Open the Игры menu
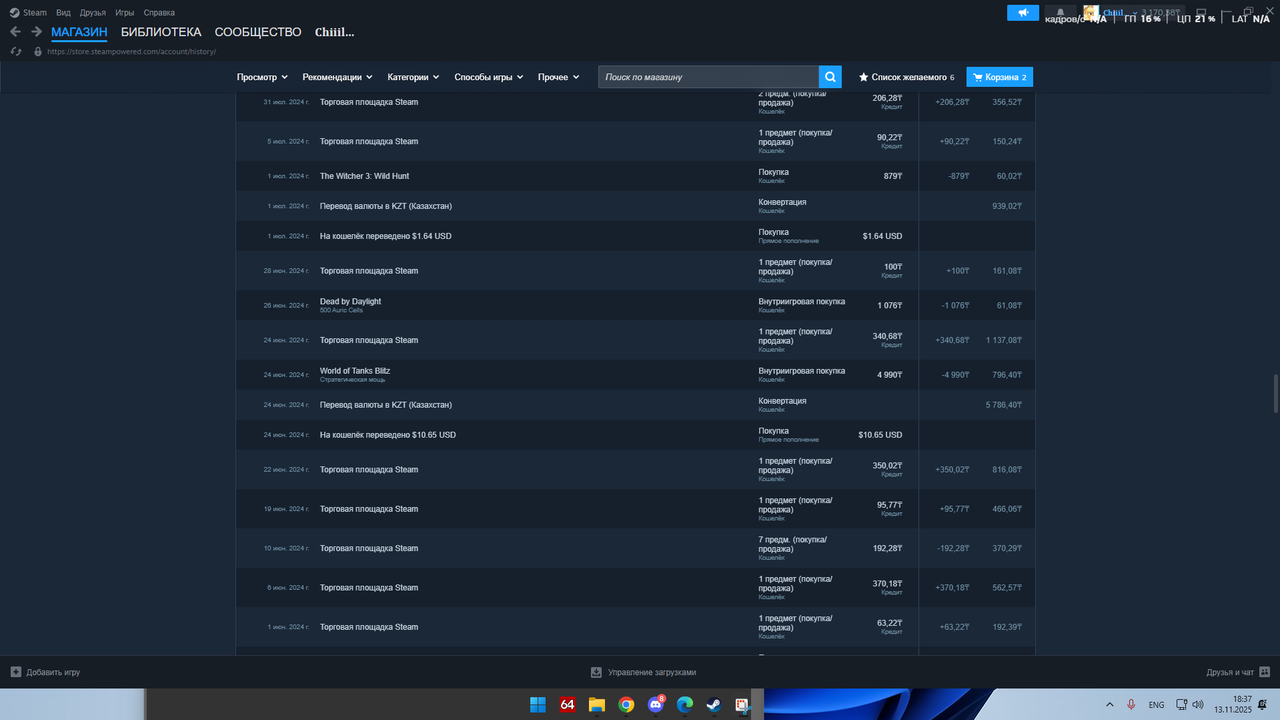This screenshot has width=1280, height=720. click(125, 13)
